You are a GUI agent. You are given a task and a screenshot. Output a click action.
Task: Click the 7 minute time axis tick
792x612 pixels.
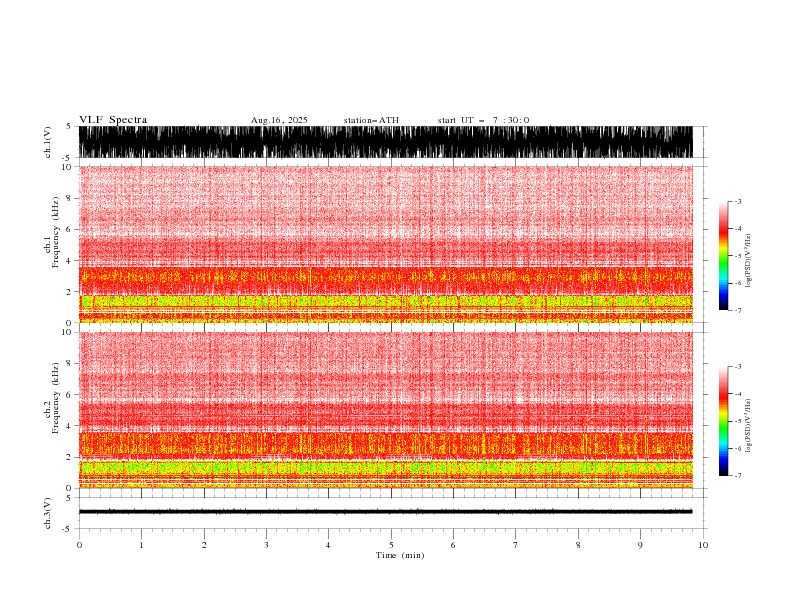pyautogui.click(x=516, y=545)
